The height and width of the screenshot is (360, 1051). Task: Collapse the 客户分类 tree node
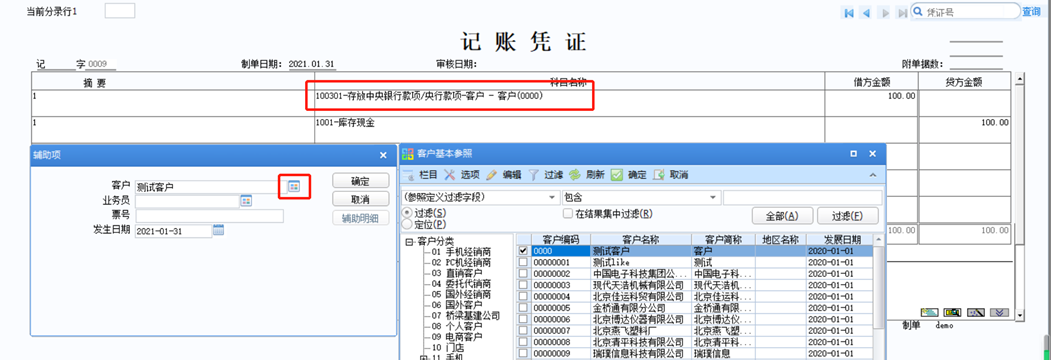pos(410,242)
